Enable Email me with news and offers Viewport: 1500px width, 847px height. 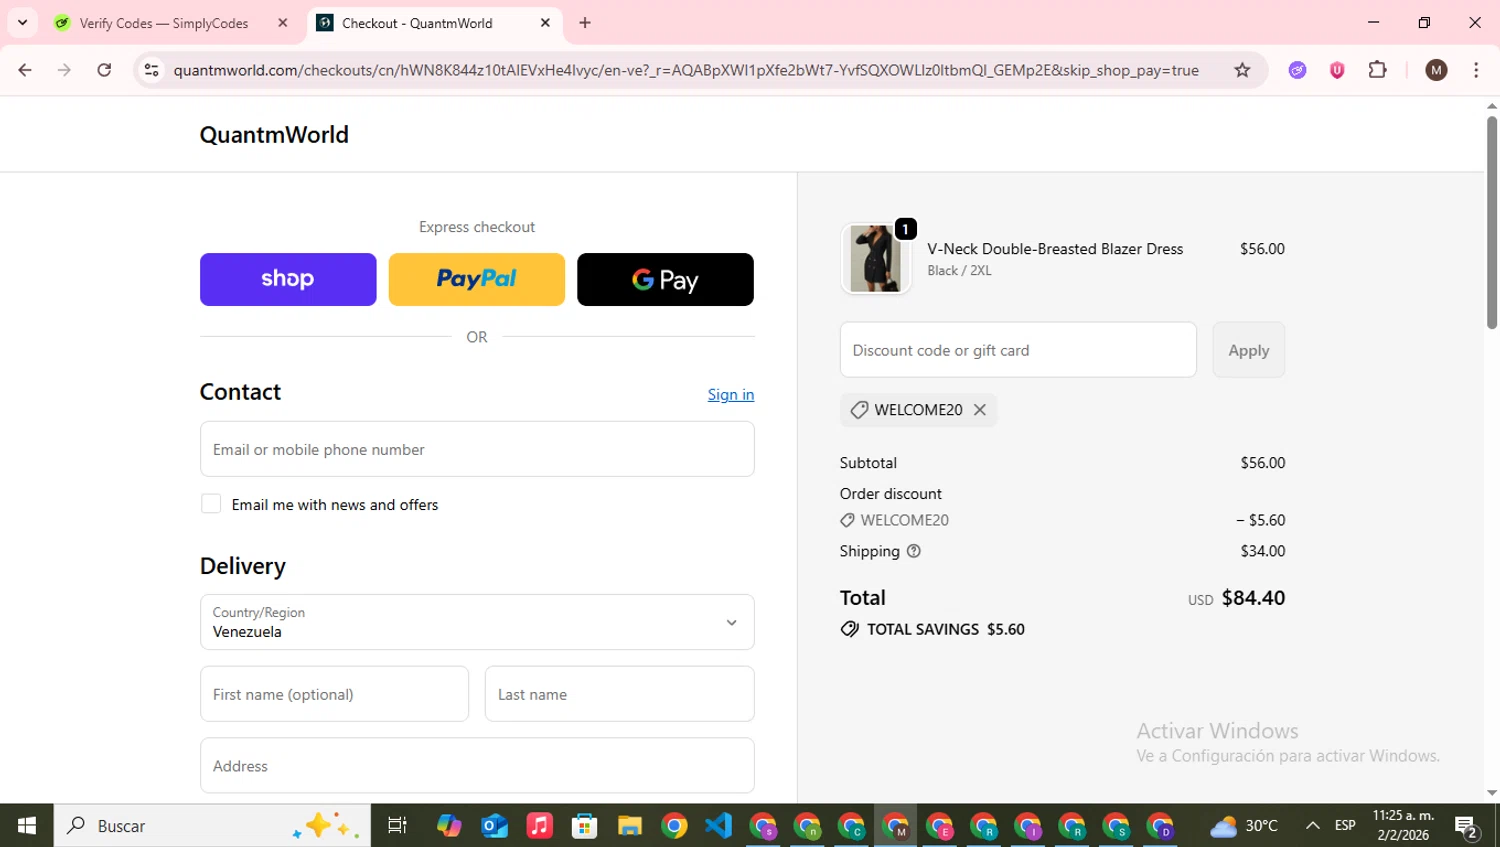tap(211, 504)
